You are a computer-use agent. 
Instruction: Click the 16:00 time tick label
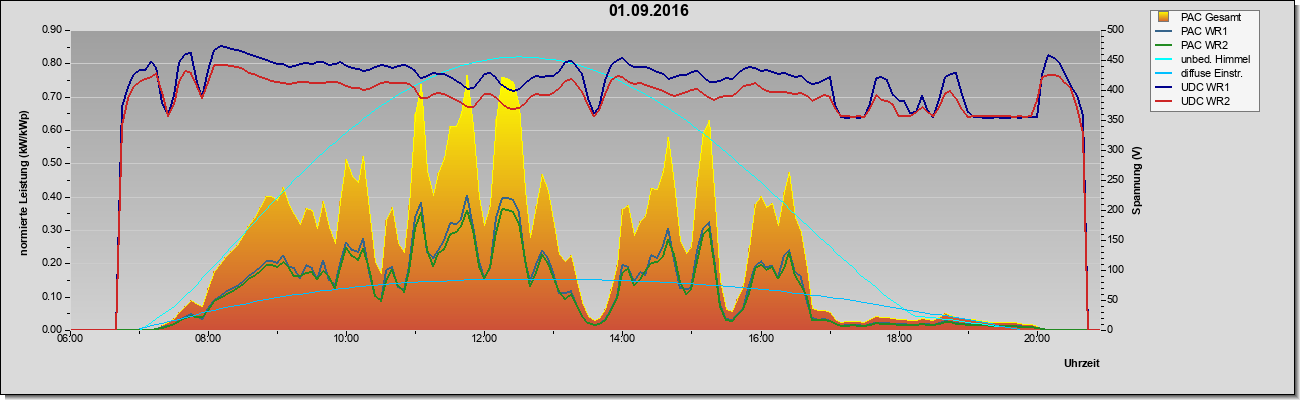(760, 340)
